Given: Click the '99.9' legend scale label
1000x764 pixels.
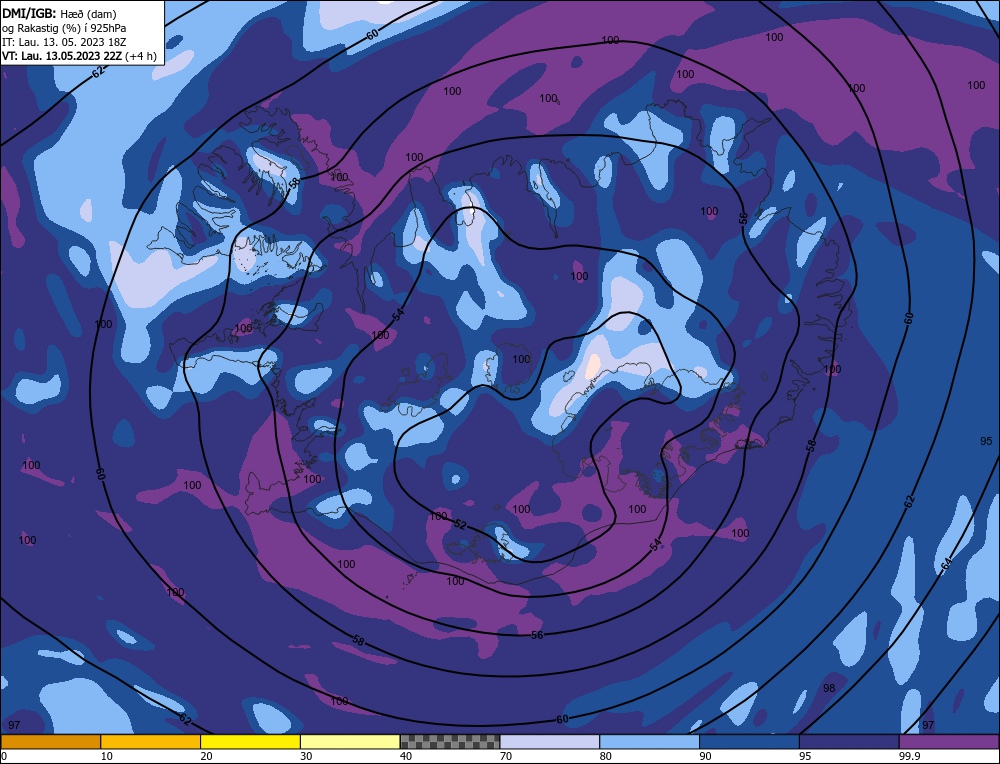Looking at the screenshot, I should click(909, 756).
